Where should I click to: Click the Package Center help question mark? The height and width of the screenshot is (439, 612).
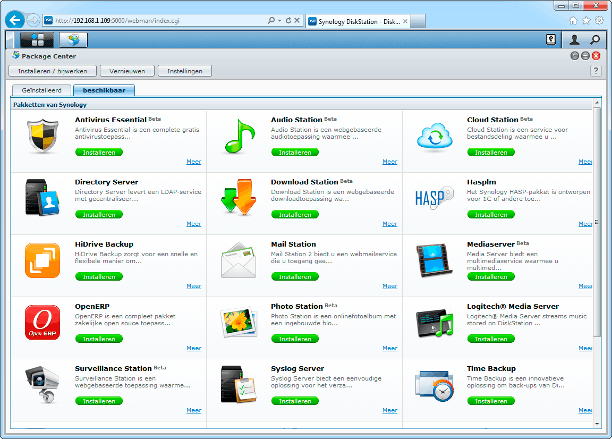coord(595,71)
